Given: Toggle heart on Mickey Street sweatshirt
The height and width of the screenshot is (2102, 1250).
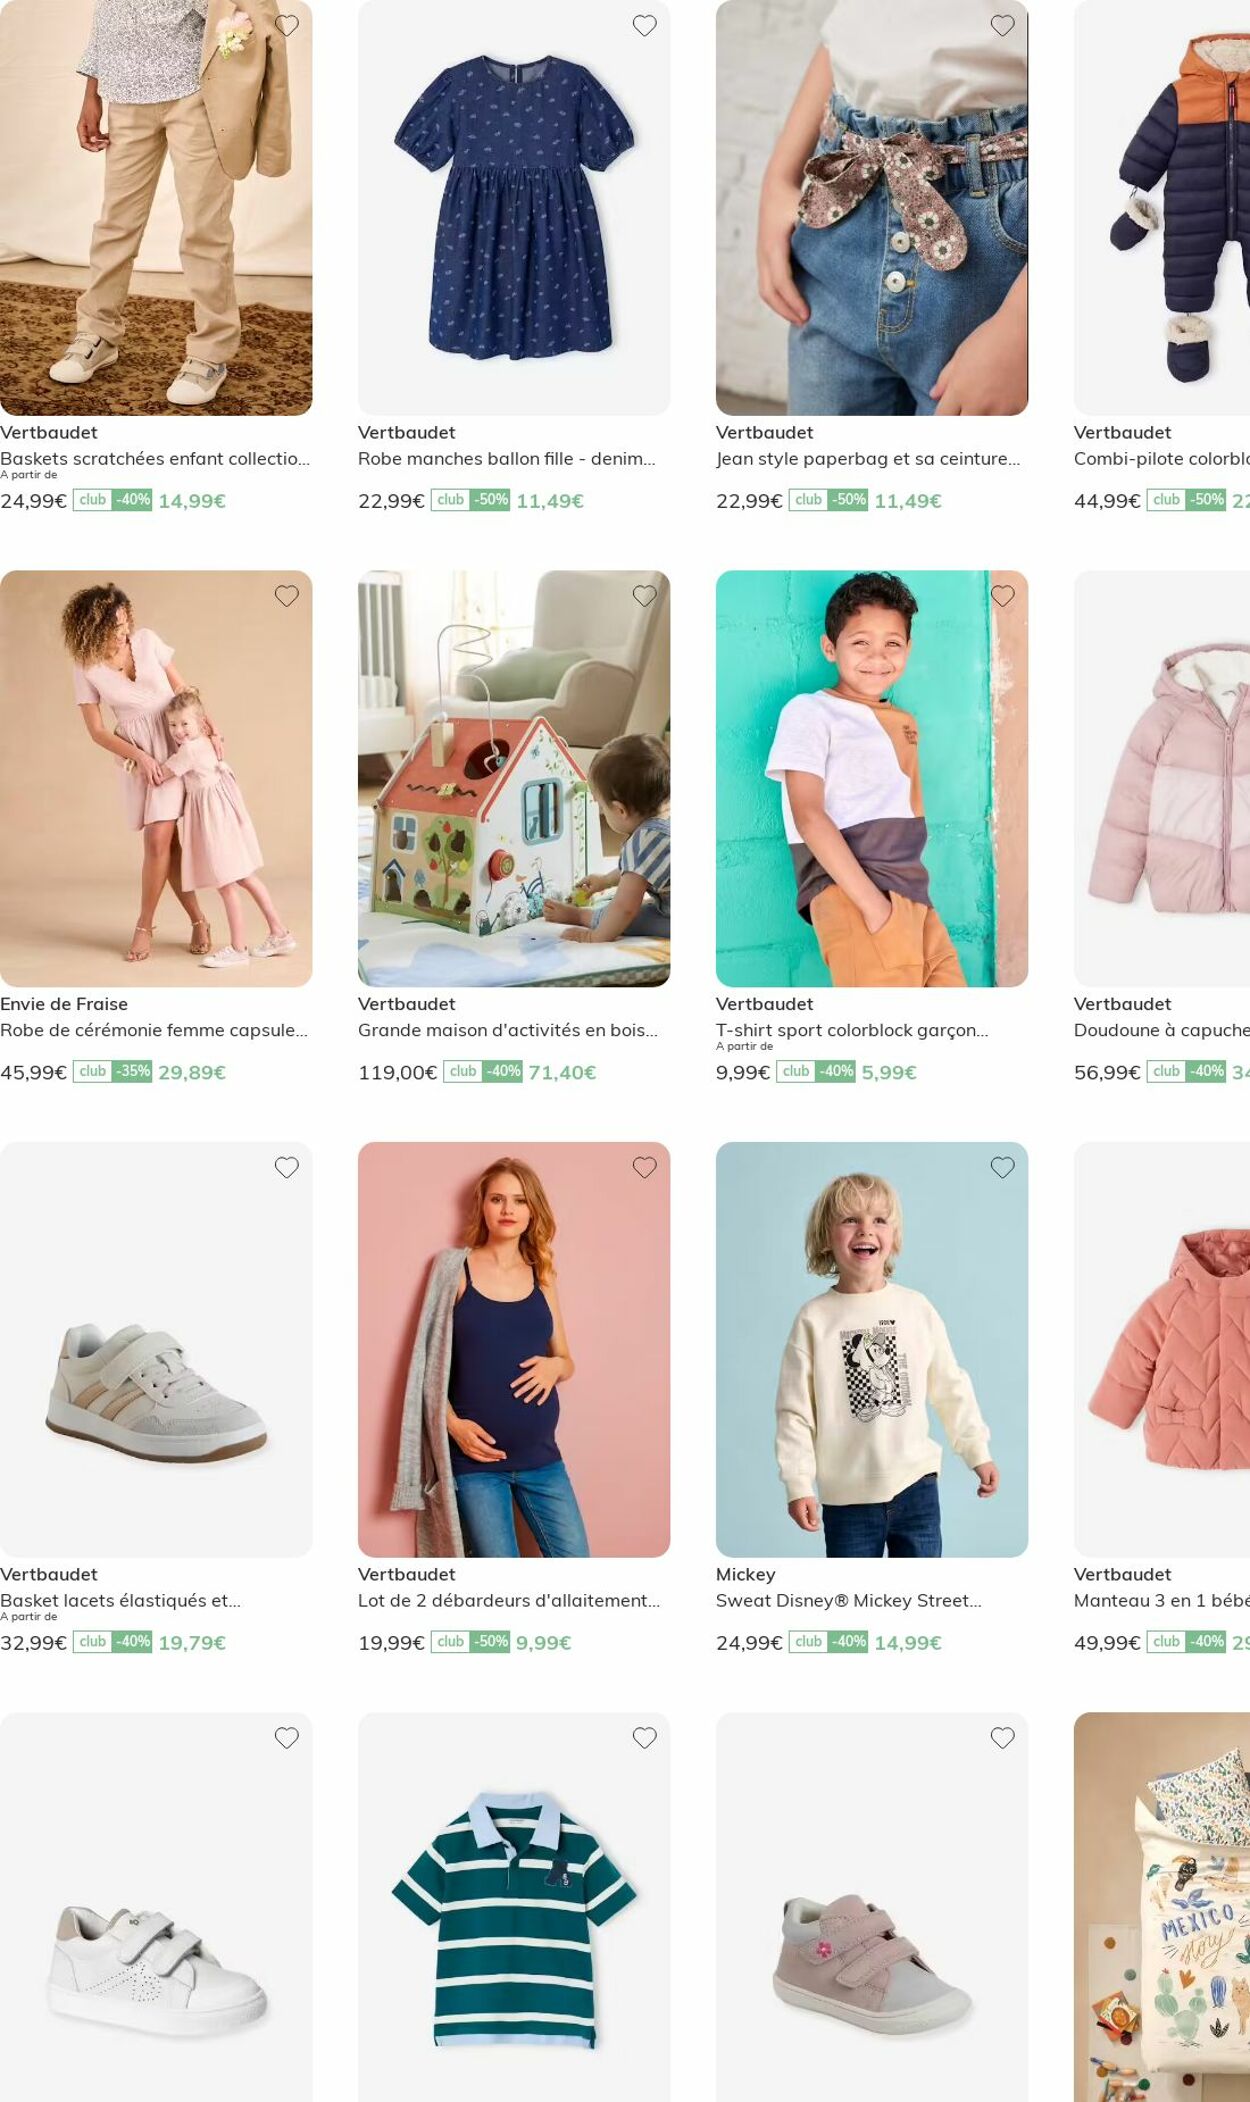Looking at the screenshot, I should pyautogui.click(x=1003, y=1167).
